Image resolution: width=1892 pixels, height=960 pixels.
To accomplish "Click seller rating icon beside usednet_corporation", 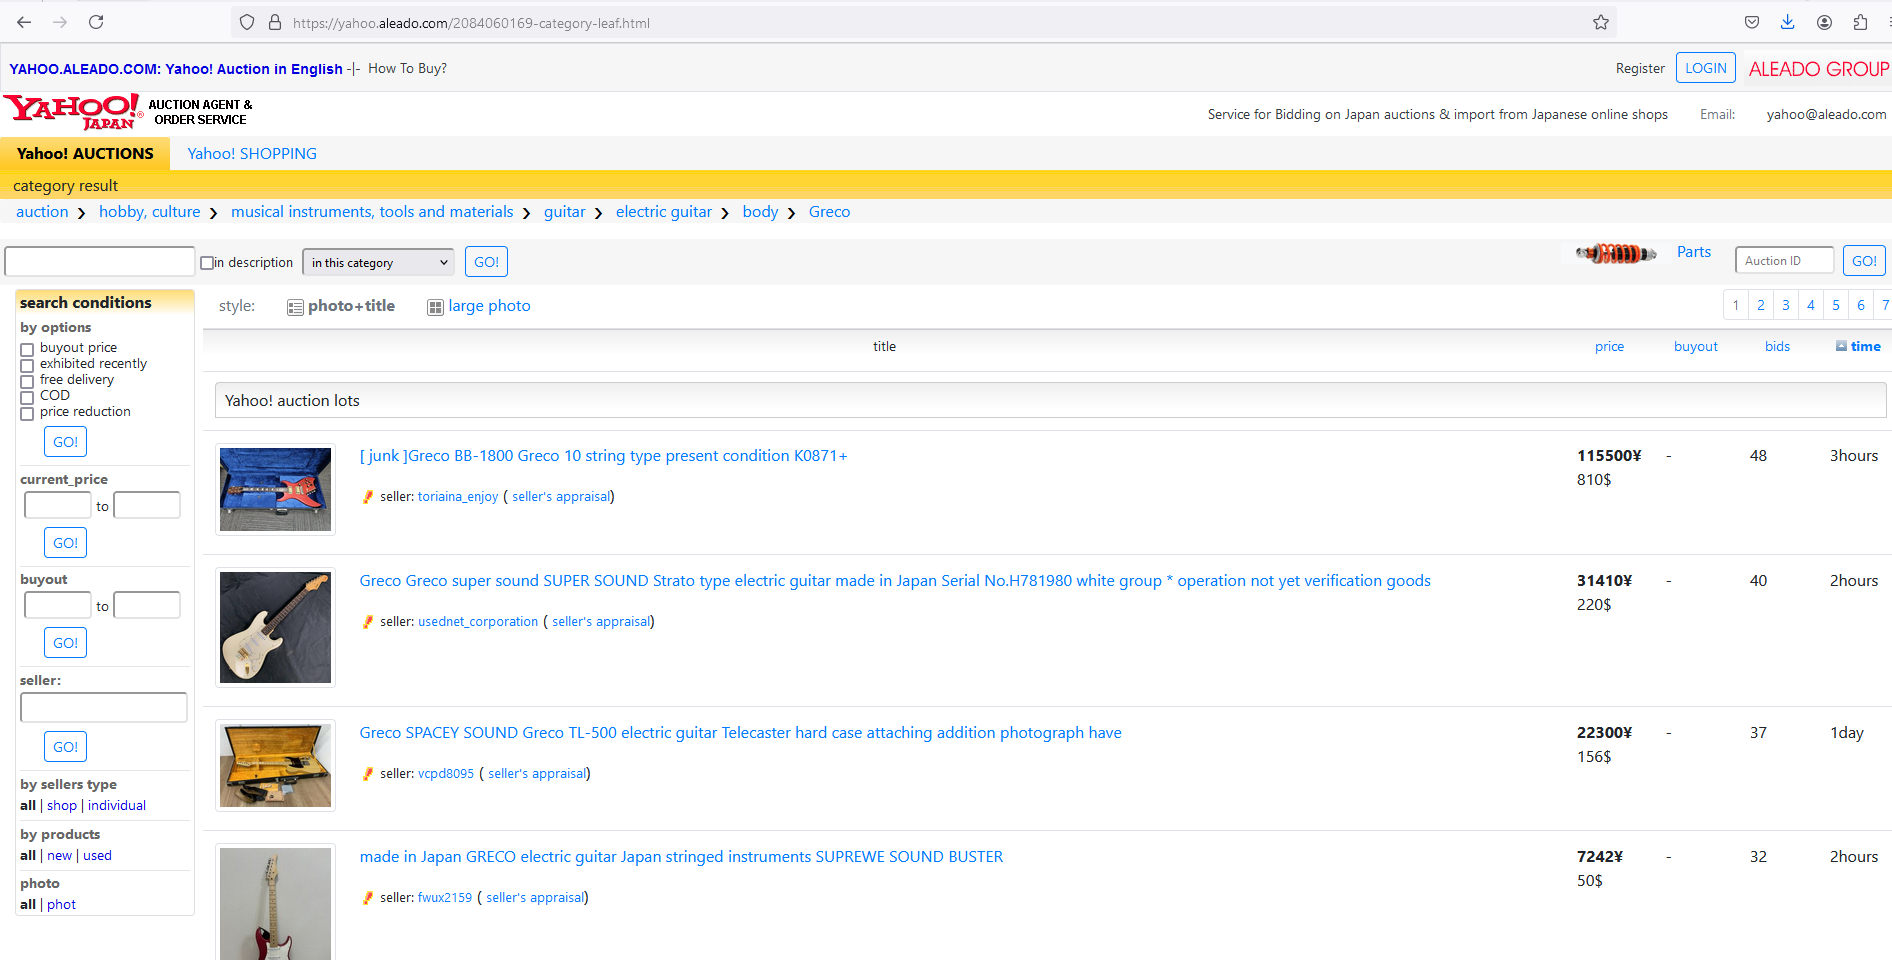I will click(368, 622).
